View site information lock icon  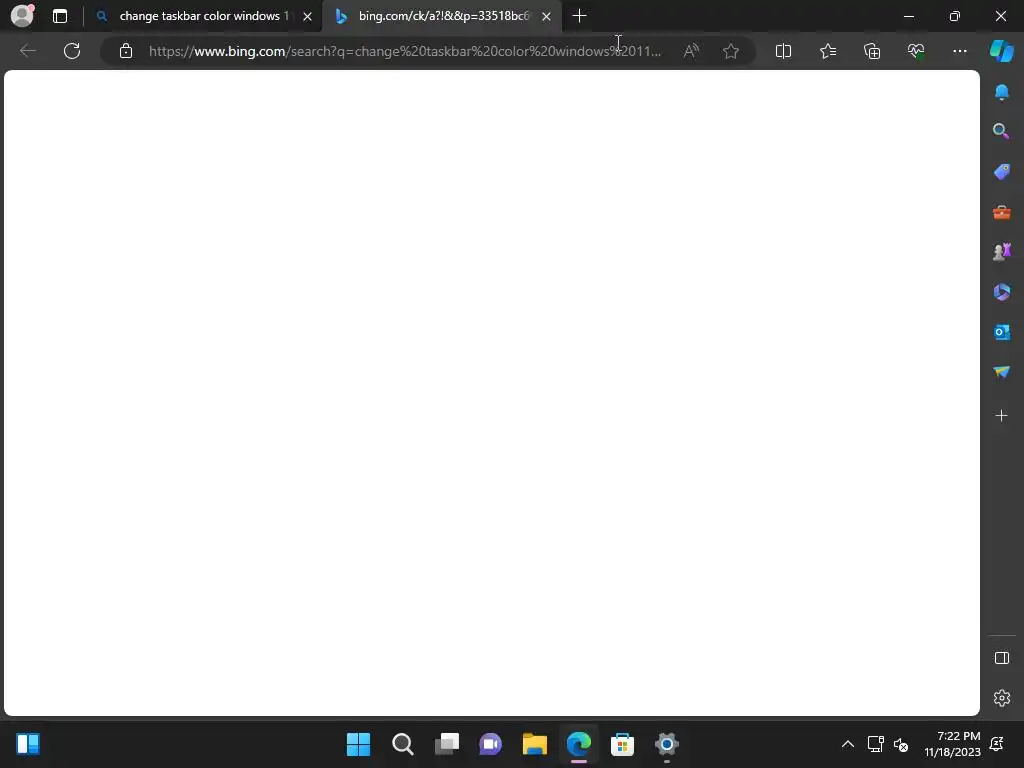click(126, 51)
